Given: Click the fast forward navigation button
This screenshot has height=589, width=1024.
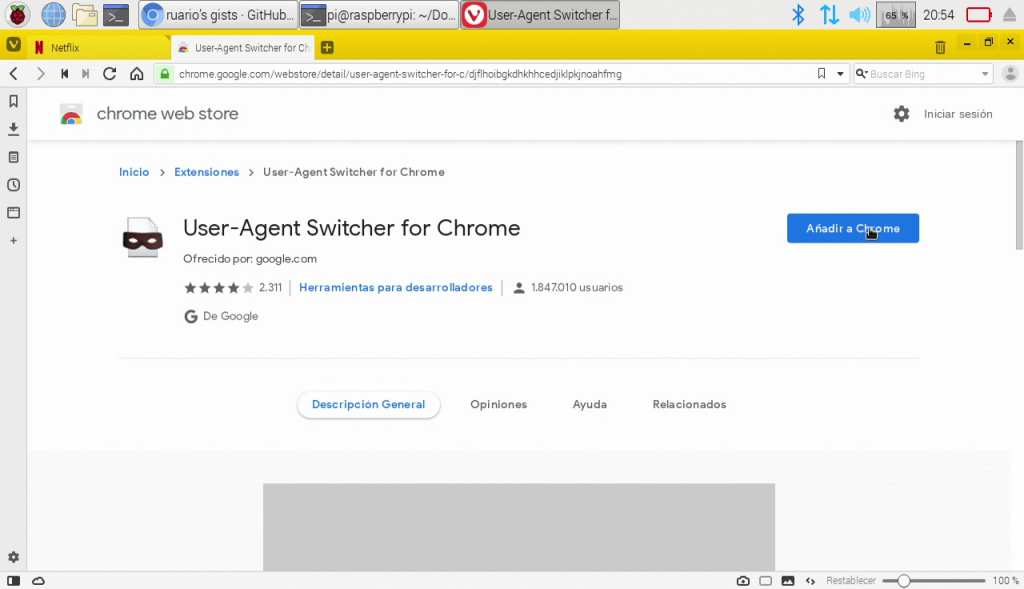Looking at the screenshot, I should (86, 74).
